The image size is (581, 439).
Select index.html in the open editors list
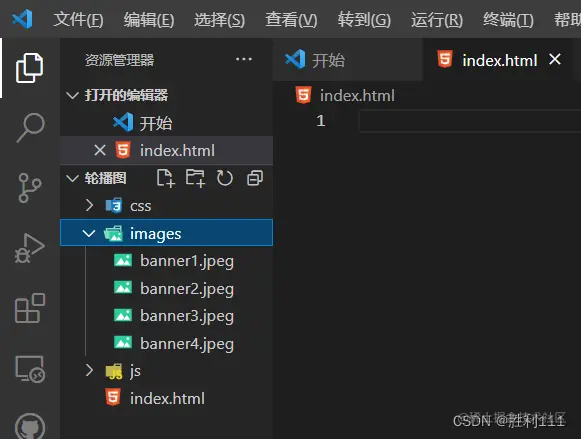(167, 150)
